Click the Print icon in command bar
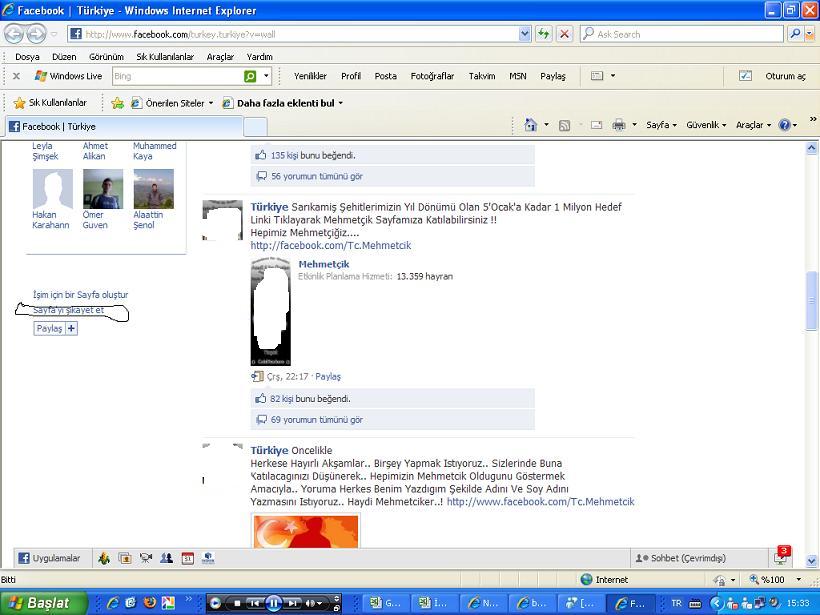Image resolution: width=820 pixels, height=615 pixels. pyautogui.click(x=618, y=125)
